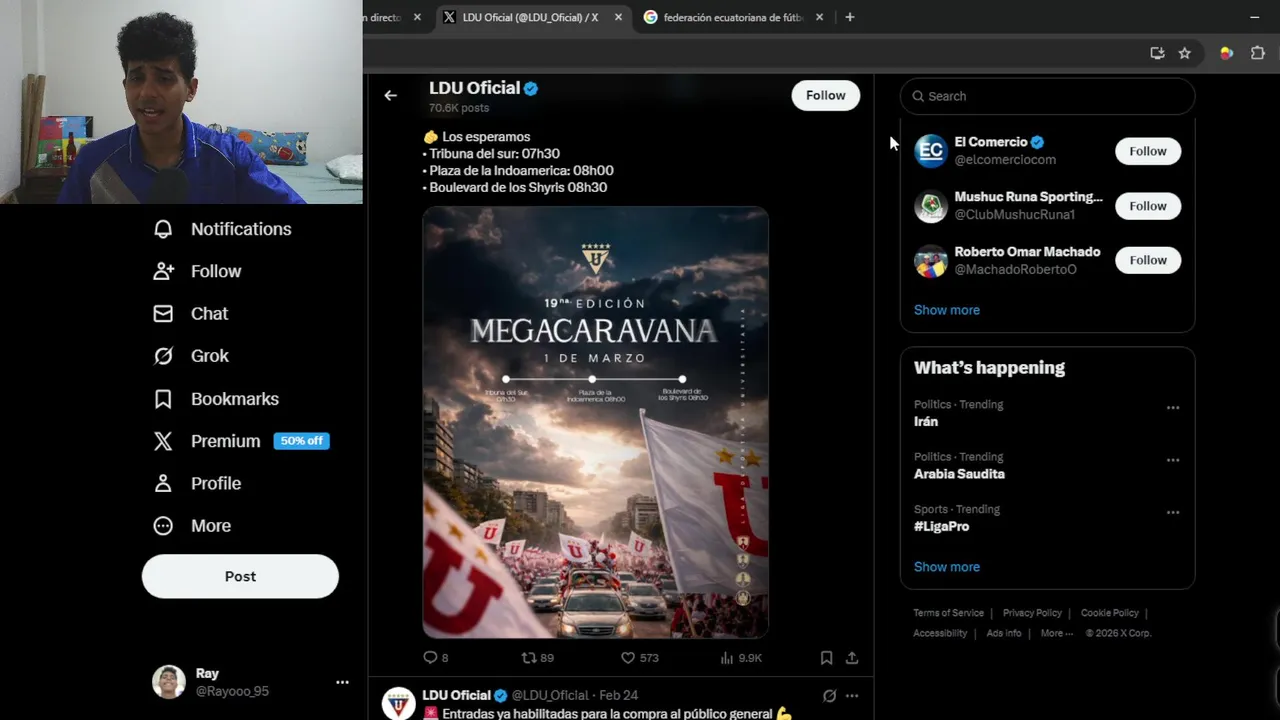
Task: Close the federación ecuatoriana tab
Action: tap(819, 17)
